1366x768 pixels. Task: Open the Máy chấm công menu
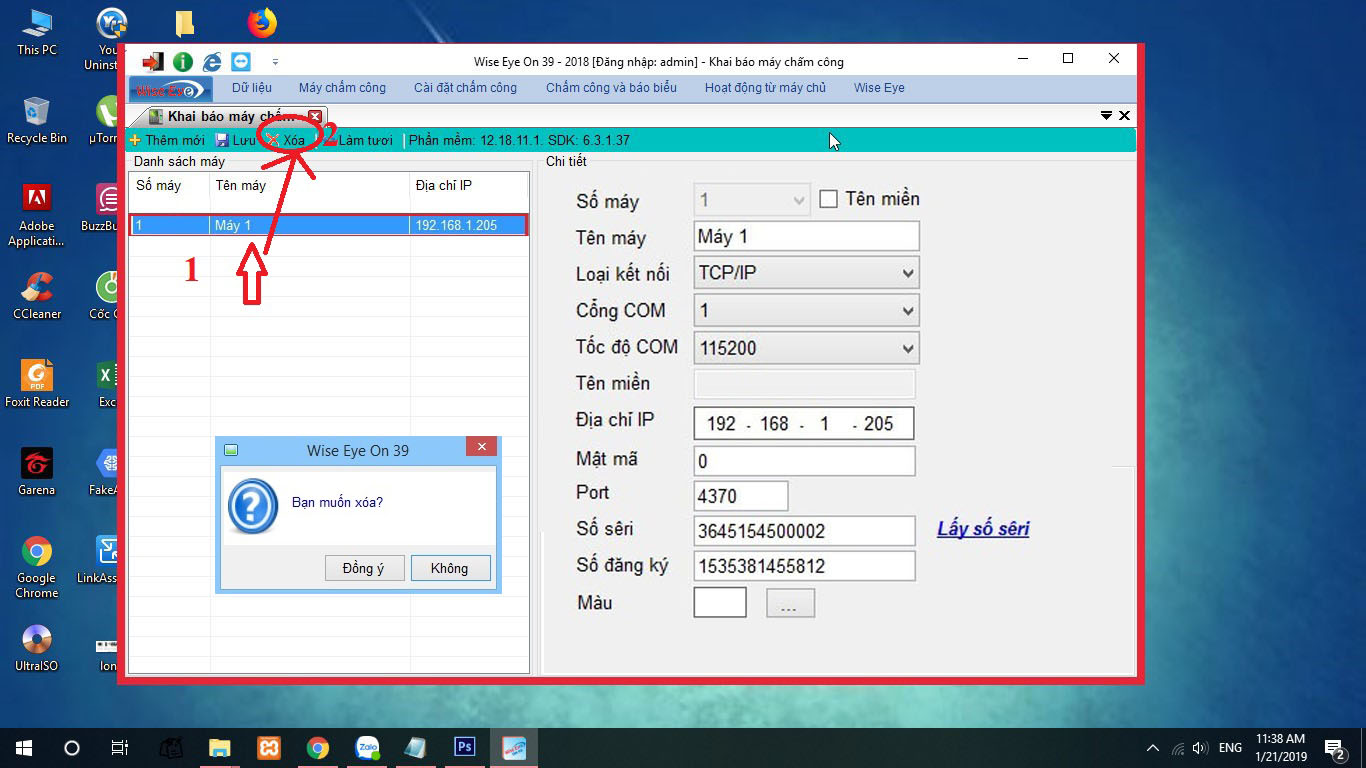pyautogui.click(x=342, y=88)
